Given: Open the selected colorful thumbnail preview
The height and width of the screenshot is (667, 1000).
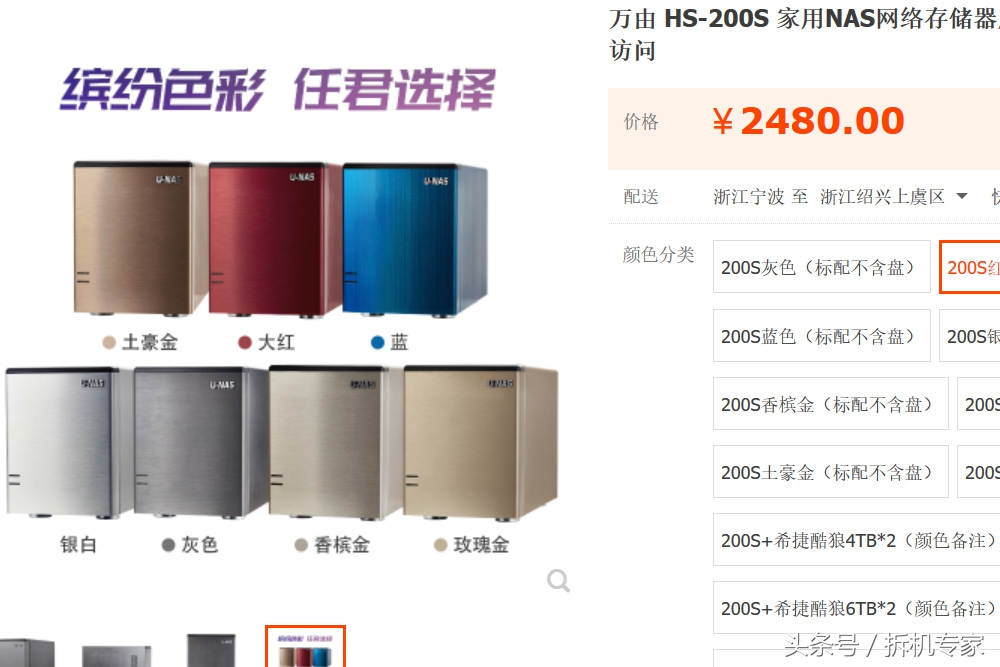Looking at the screenshot, I should pyautogui.click(x=305, y=647).
